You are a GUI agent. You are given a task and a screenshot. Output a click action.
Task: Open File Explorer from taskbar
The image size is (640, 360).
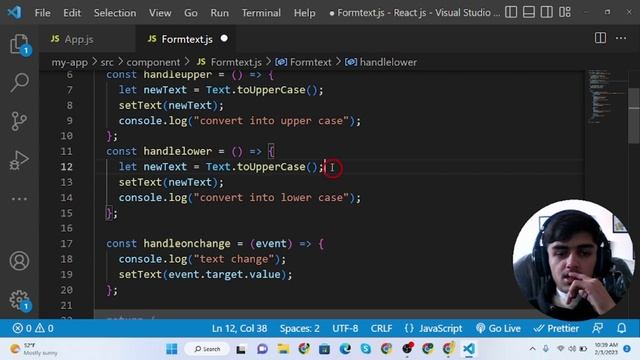(x=283, y=349)
